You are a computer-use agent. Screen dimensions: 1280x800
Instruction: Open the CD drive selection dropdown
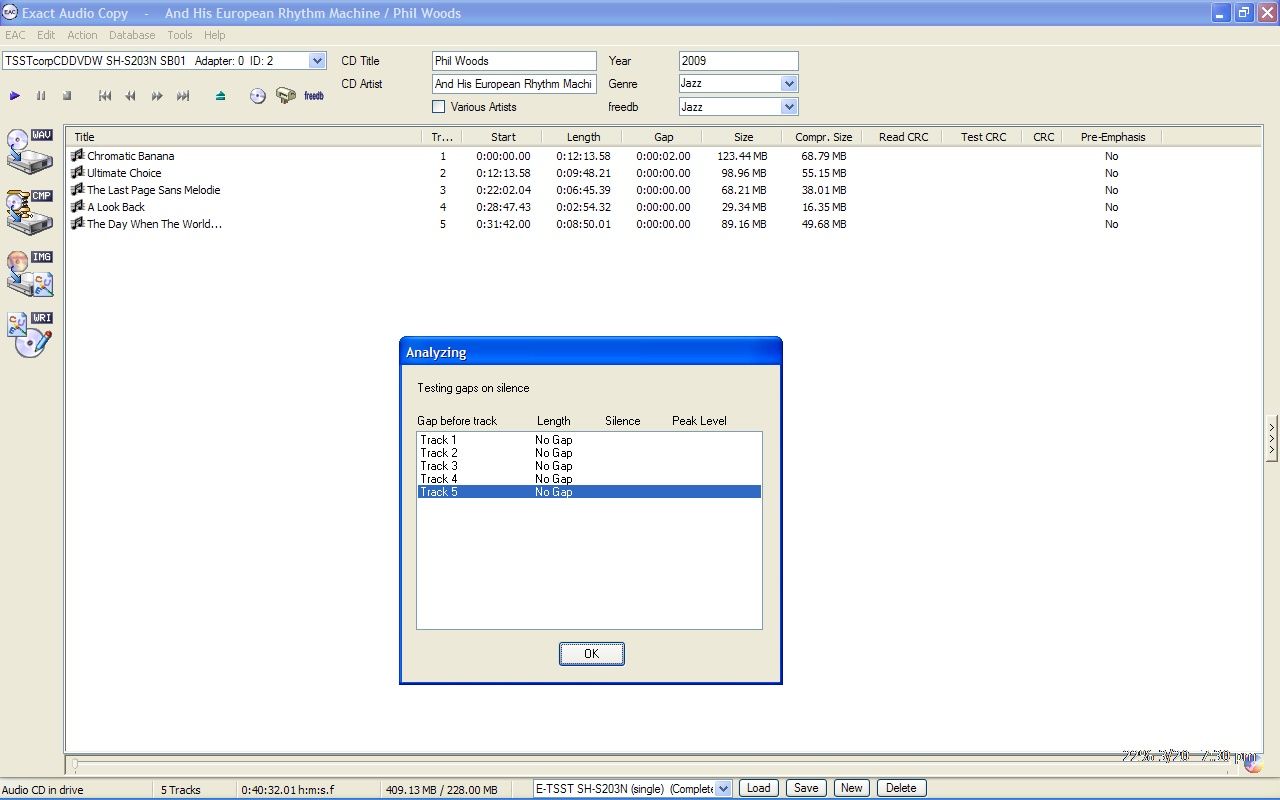point(317,61)
